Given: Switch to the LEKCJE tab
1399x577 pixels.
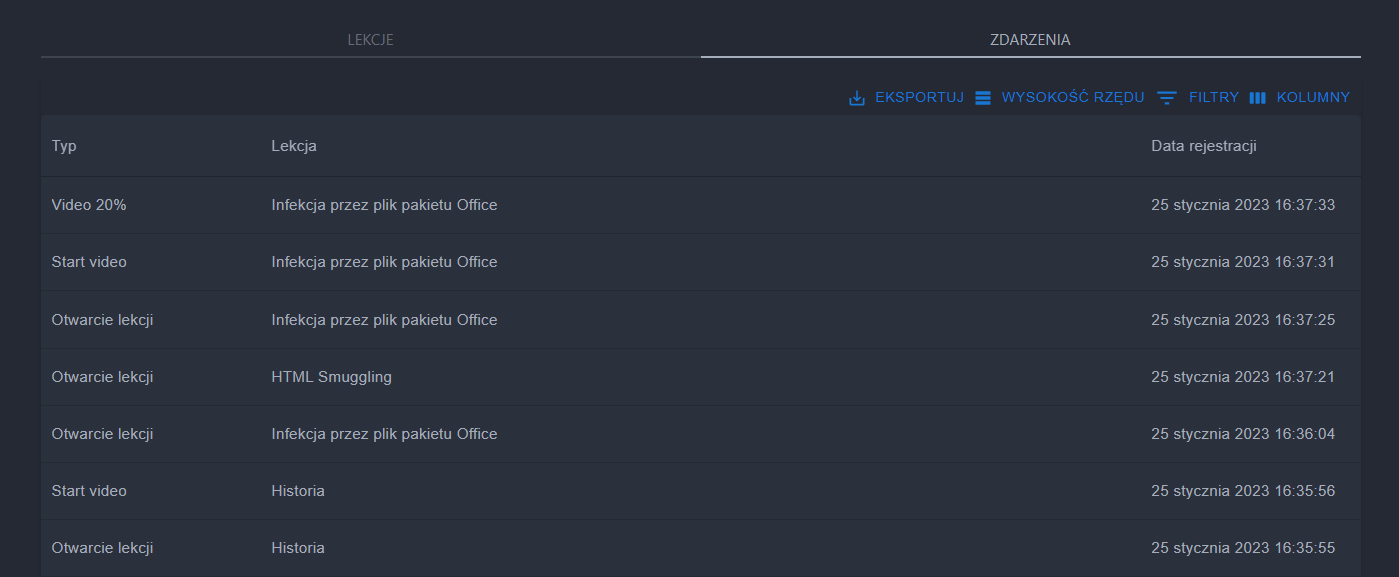Looking at the screenshot, I should 370,40.
